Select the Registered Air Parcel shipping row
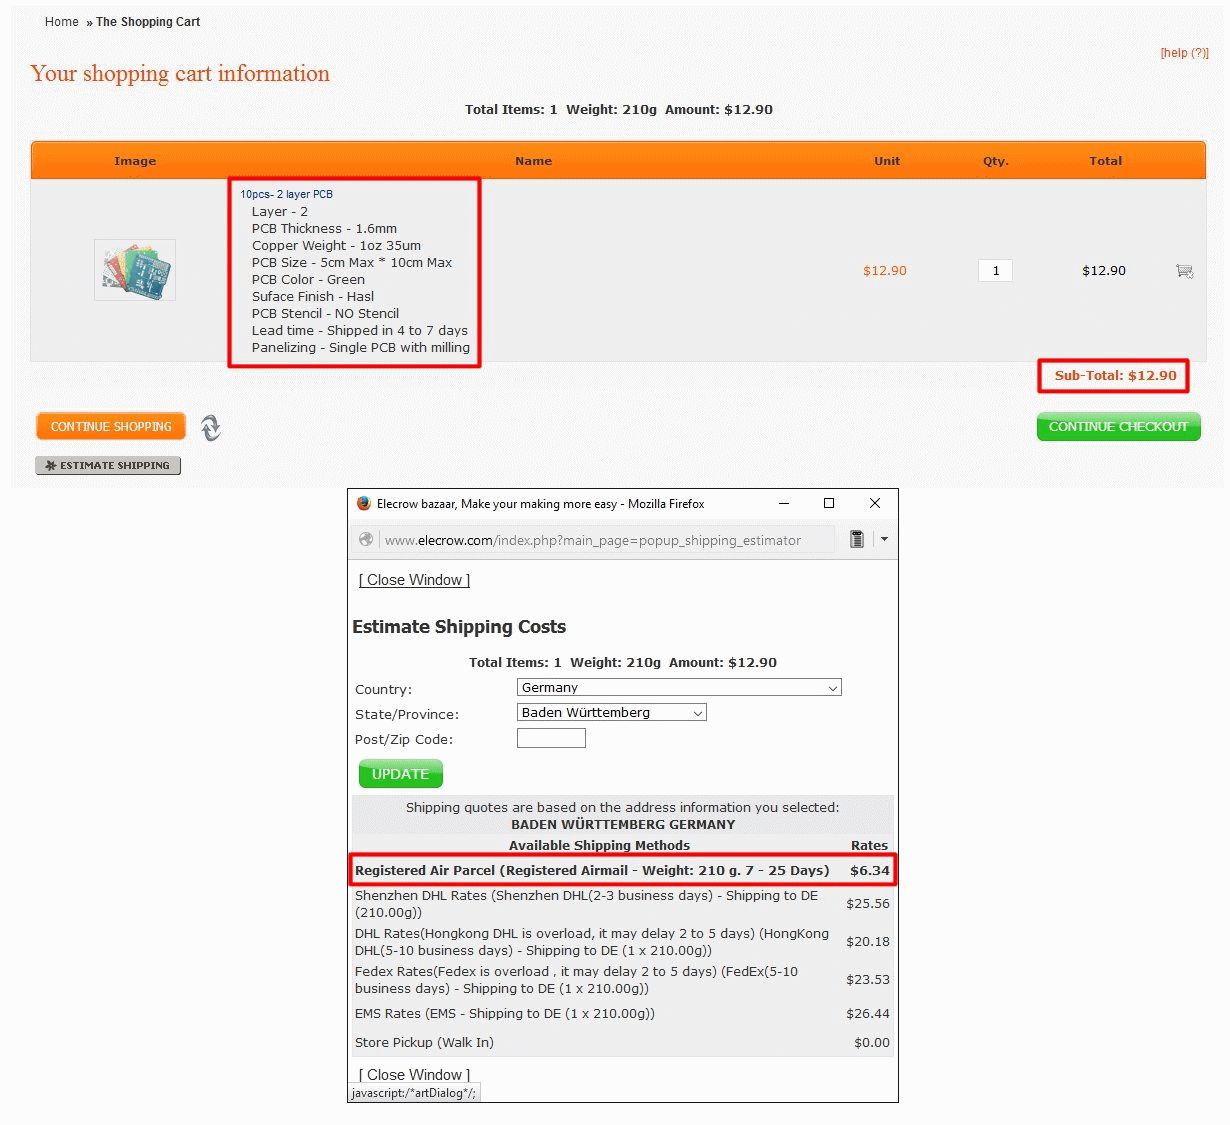The image size is (1230, 1125). (x=622, y=870)
